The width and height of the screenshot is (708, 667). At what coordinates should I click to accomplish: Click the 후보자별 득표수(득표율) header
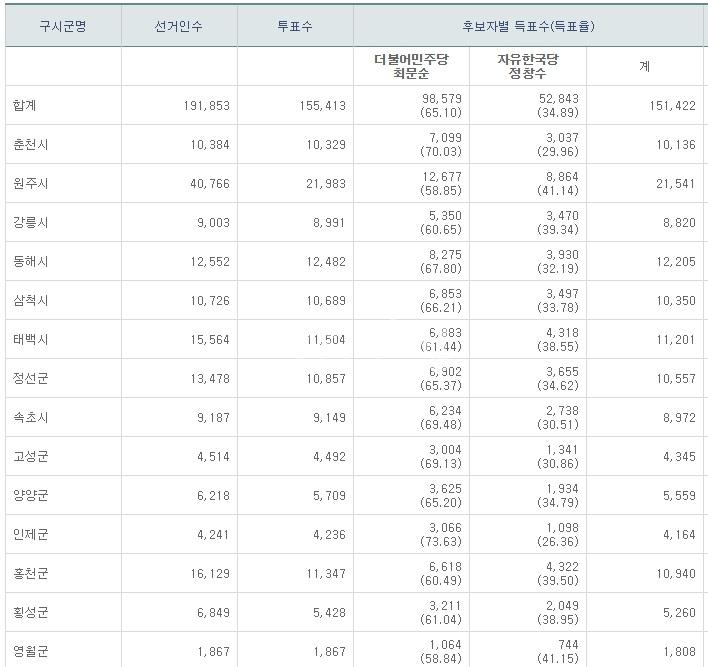tap(528, 26)
